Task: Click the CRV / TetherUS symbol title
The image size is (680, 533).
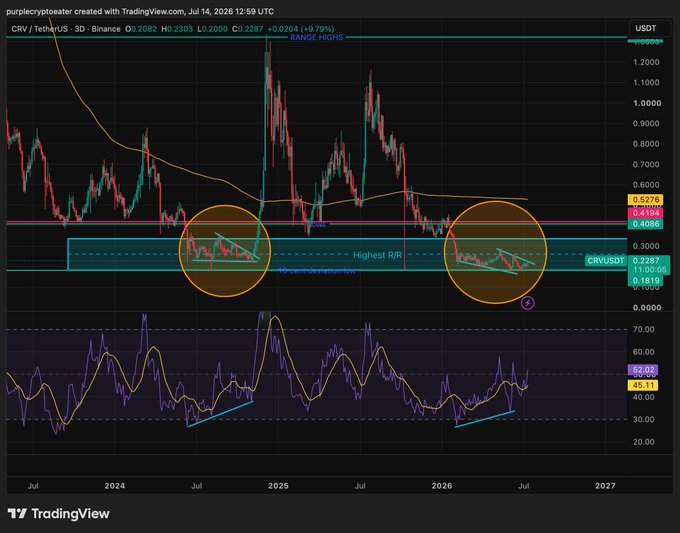Action: tap(41, 29)
